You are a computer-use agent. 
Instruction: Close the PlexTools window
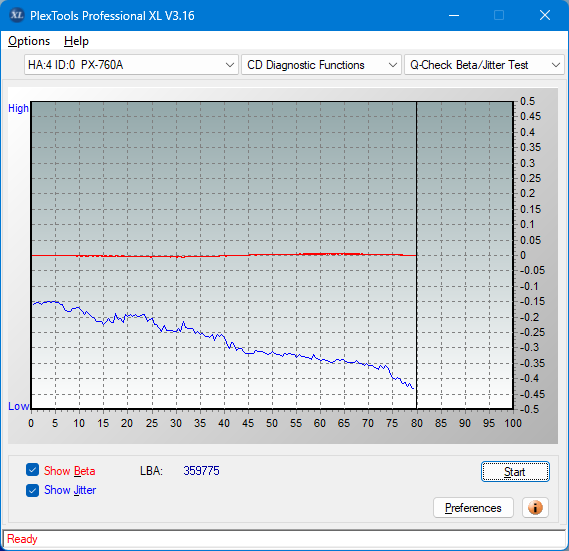pyautogui.click(x=545, y=16)
